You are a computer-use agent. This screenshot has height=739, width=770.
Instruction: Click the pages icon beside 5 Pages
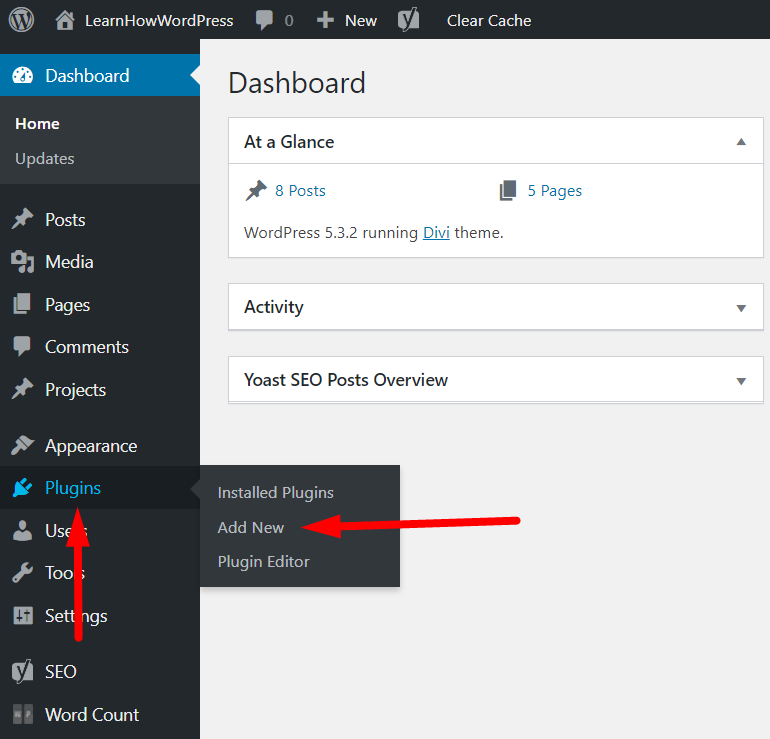(508, 191)
